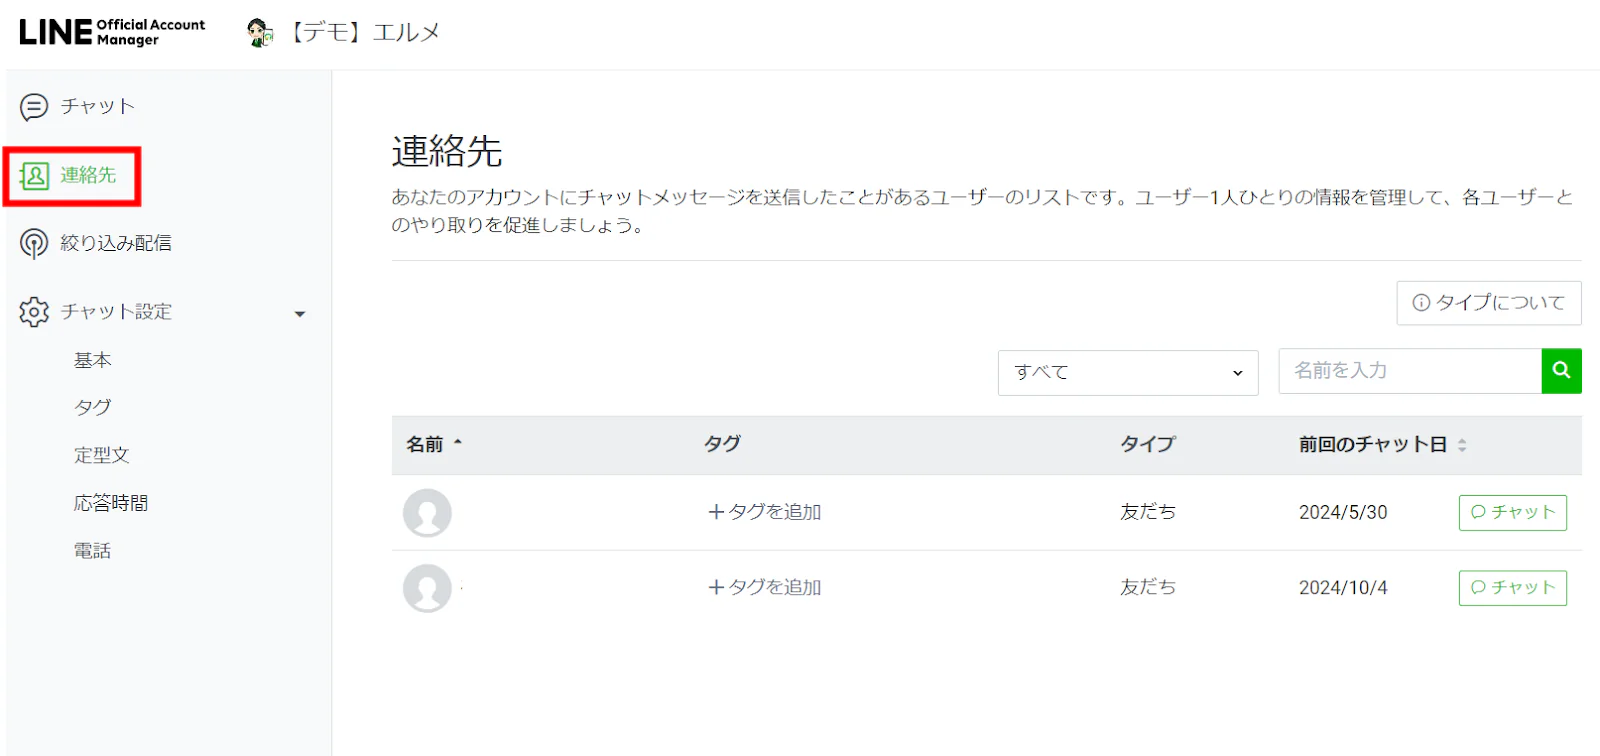1600x756 pixels.
Task: Open the LINE Official Account Manager logo
Action: tap(112, 32)
